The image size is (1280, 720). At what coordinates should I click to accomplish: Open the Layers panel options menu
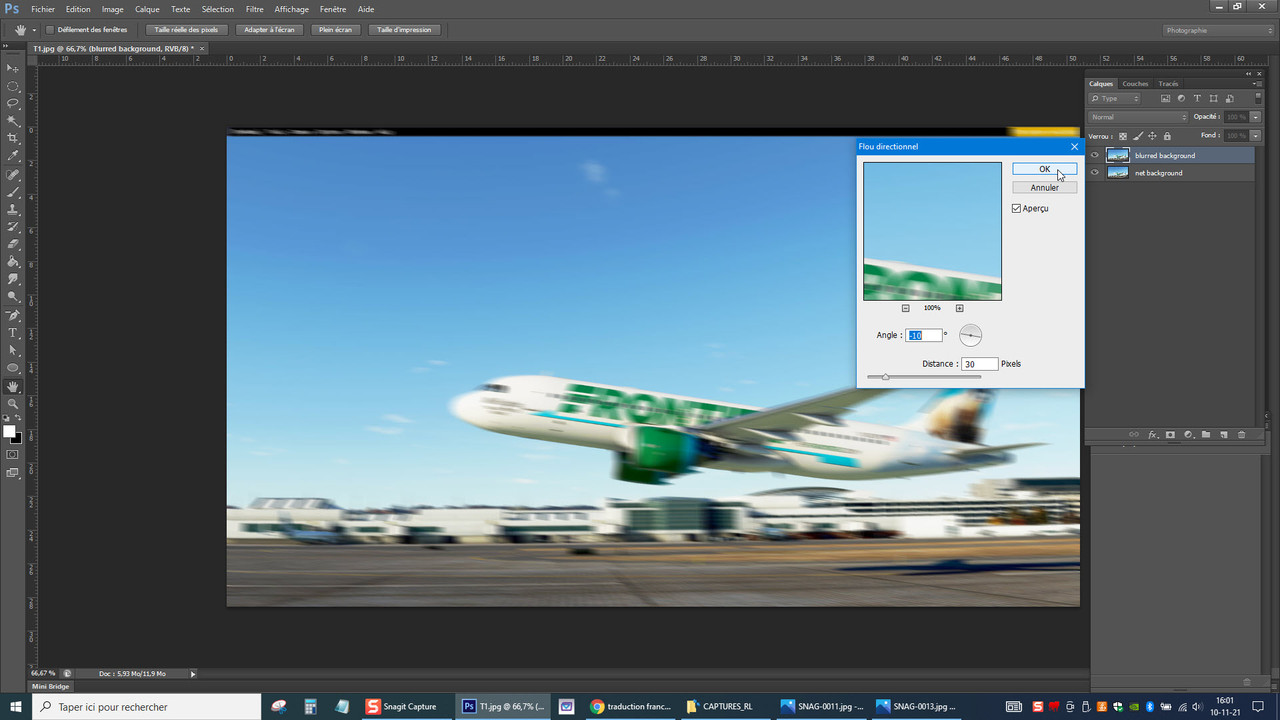[x=1256, y=84]
